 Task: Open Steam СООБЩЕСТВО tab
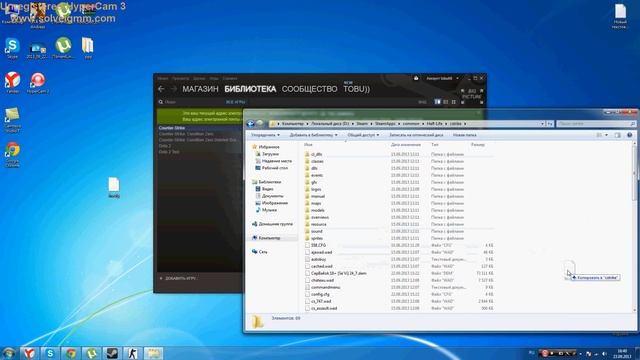coord(309,89)
